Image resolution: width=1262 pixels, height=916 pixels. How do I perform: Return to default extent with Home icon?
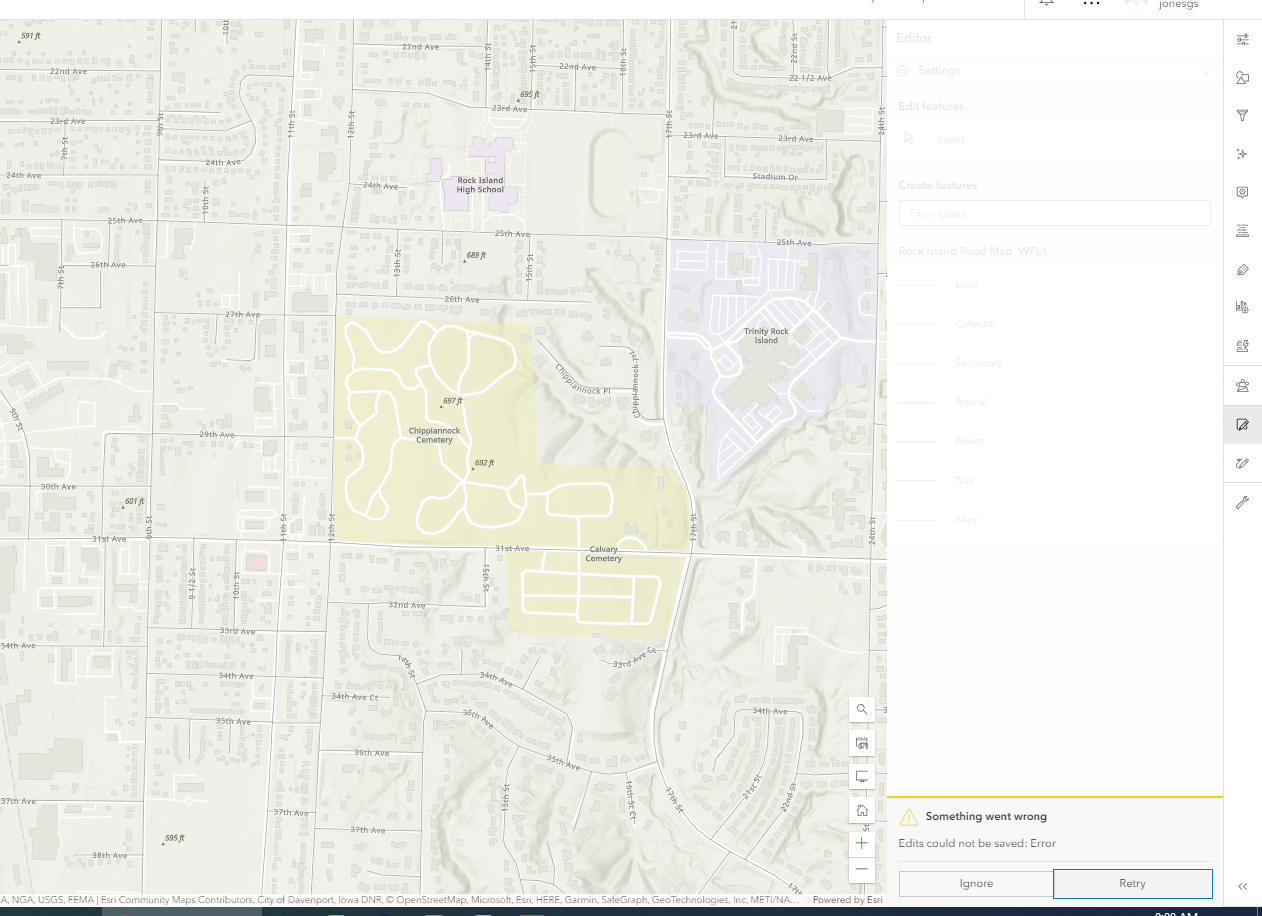coord(861,810)
